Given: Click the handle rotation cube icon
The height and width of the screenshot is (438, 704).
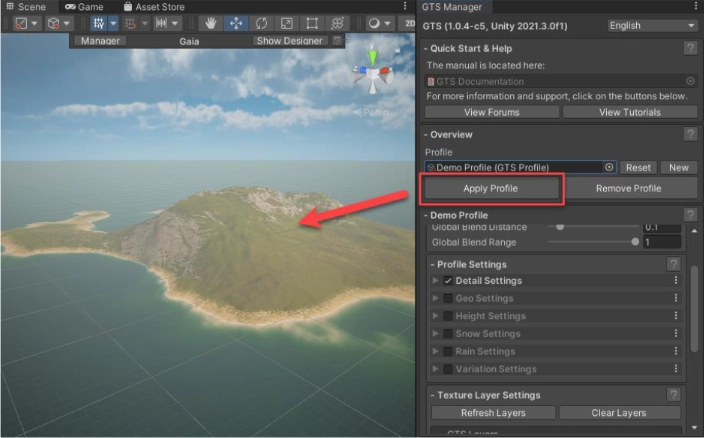Looking at the screenshot, I should [53, 23].
